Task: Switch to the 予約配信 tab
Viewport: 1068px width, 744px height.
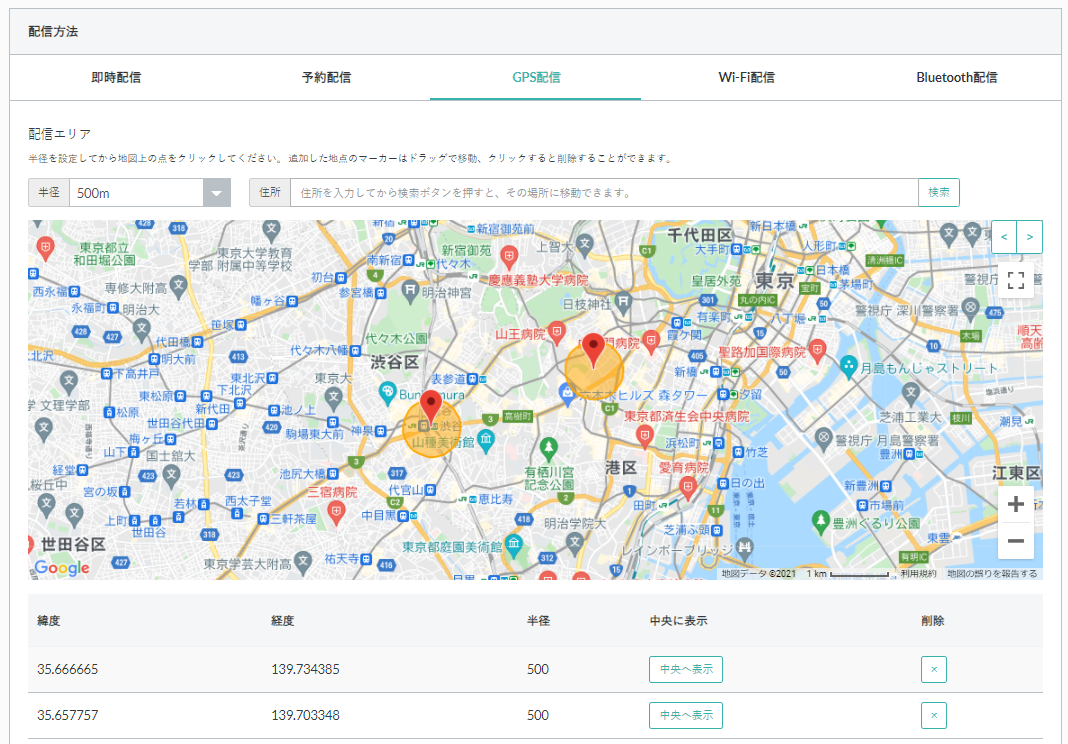Action: [x=326, y=78]
